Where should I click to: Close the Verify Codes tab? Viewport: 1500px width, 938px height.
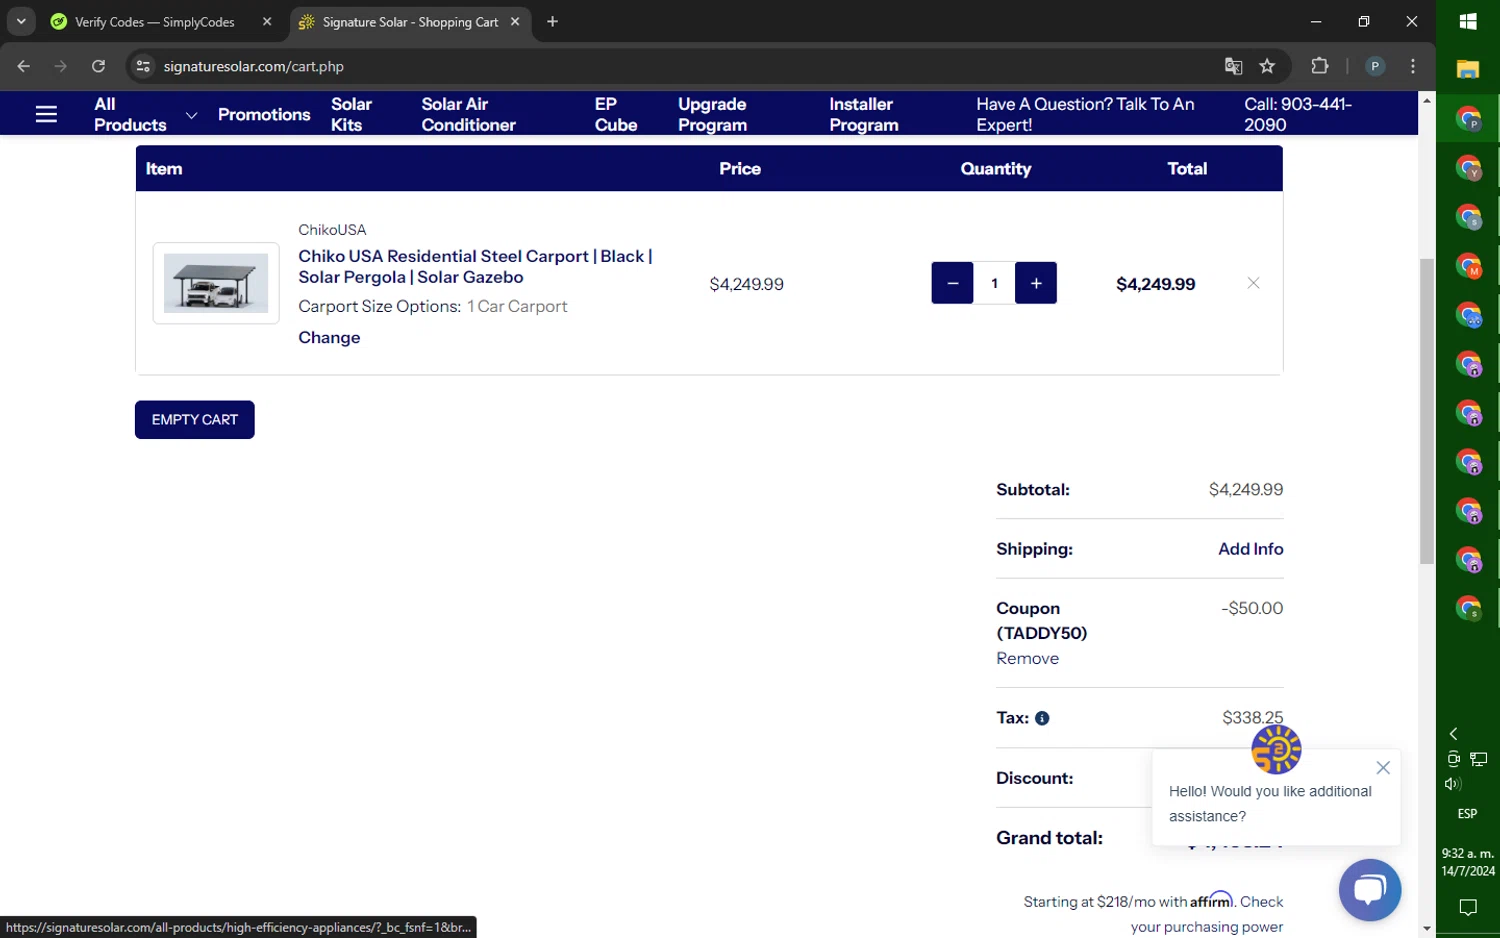pos(267,21)
